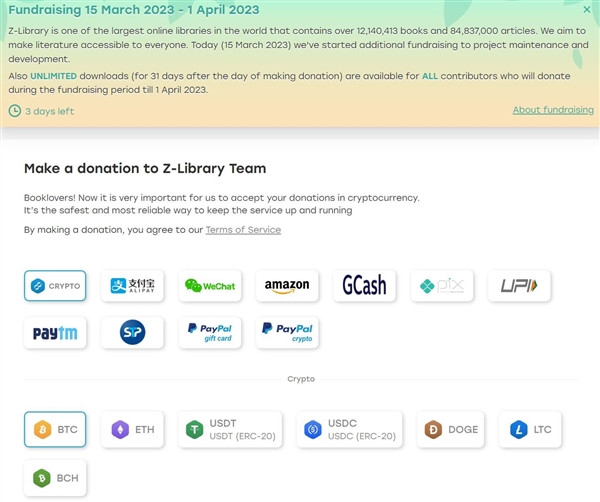Select WeChat payment option

click(210, 286)
